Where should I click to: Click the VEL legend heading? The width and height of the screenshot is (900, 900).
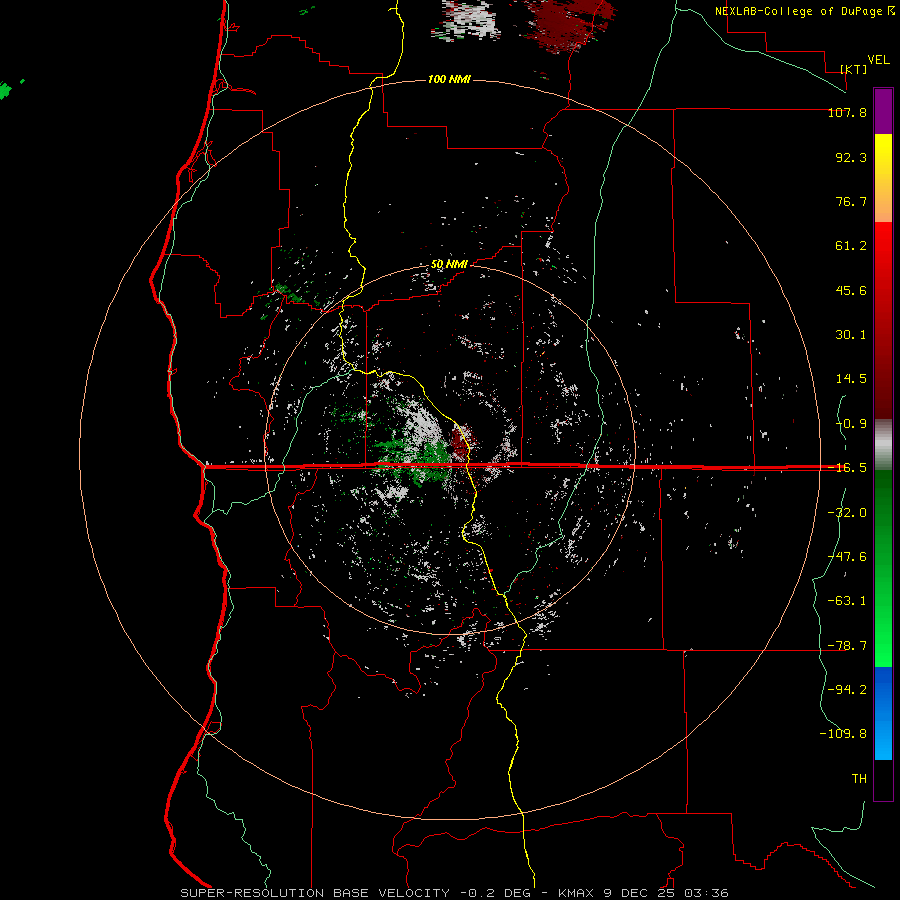pyautogui.click(x=878, y=60)
